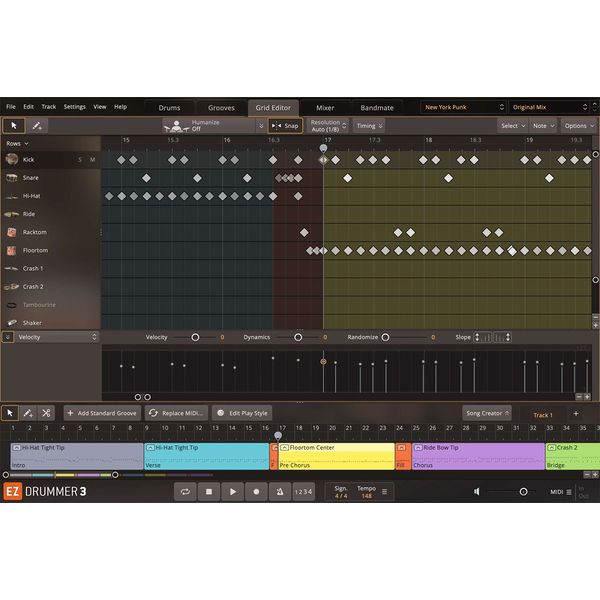Click the Randomize slider handle

point(385,337)
